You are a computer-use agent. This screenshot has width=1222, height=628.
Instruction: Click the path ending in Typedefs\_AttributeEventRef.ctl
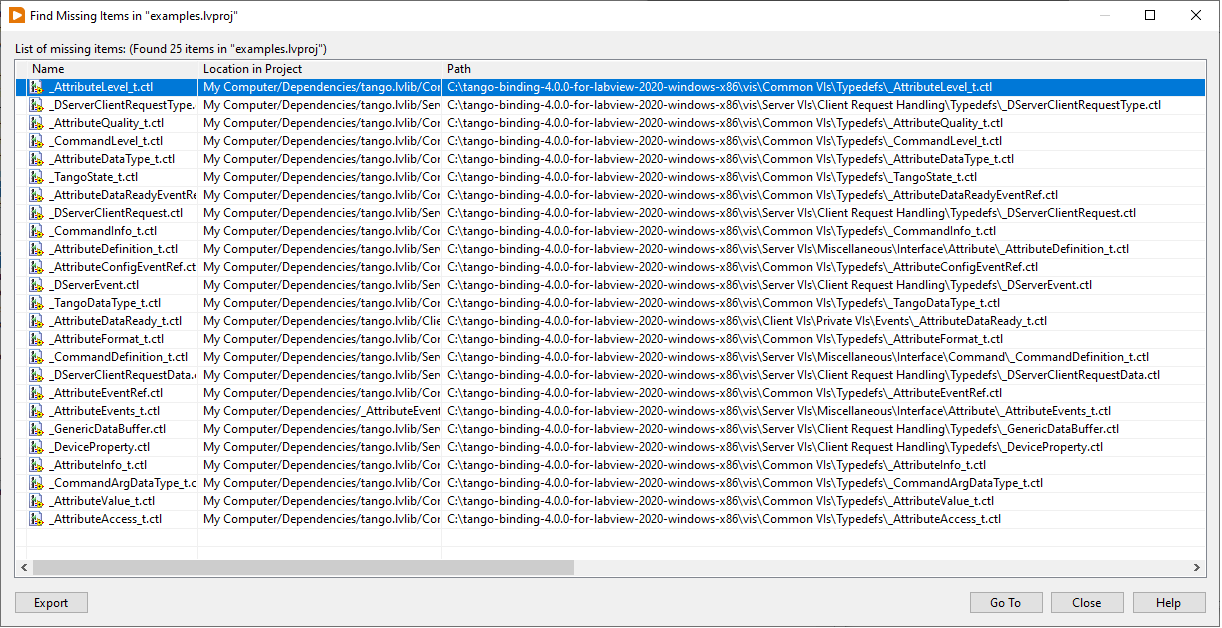tap(724, 393)
